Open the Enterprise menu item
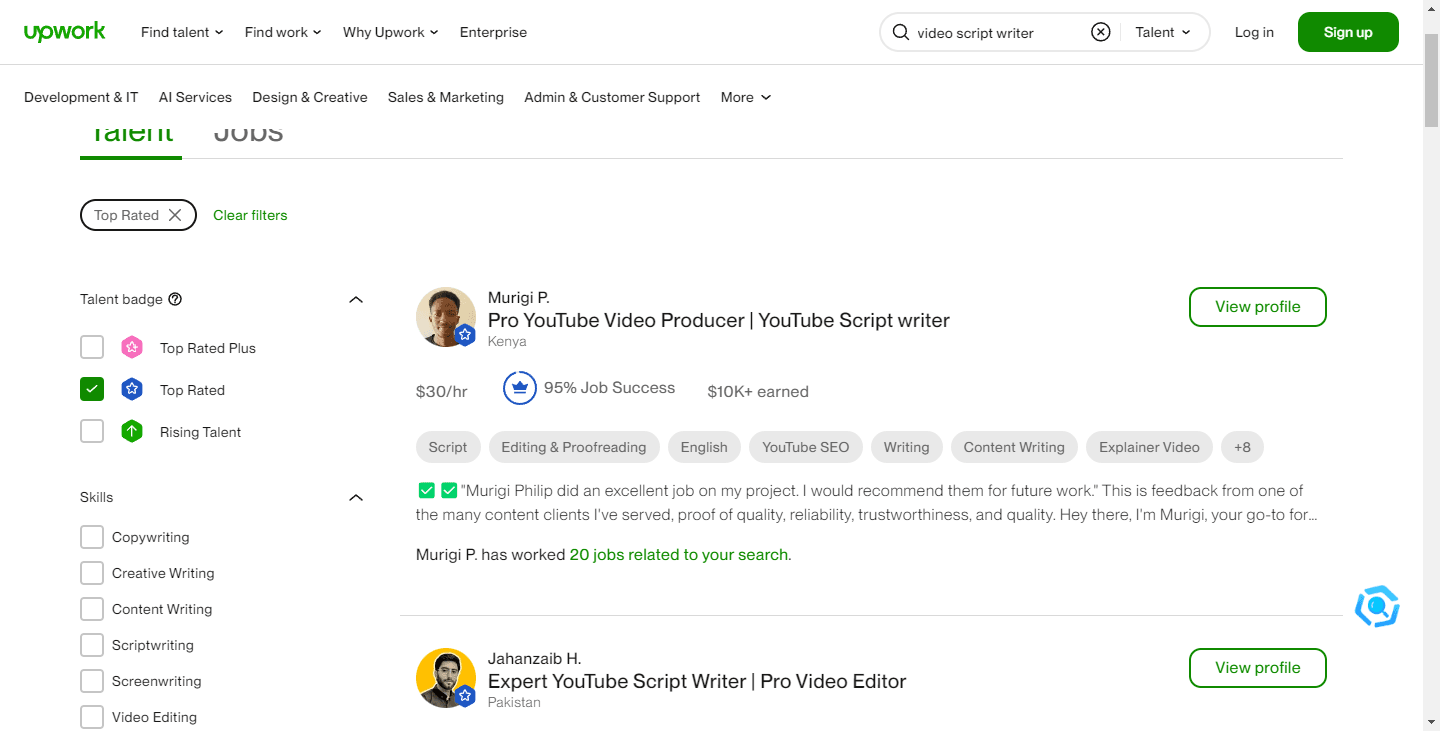 click(x=493, y=32)
